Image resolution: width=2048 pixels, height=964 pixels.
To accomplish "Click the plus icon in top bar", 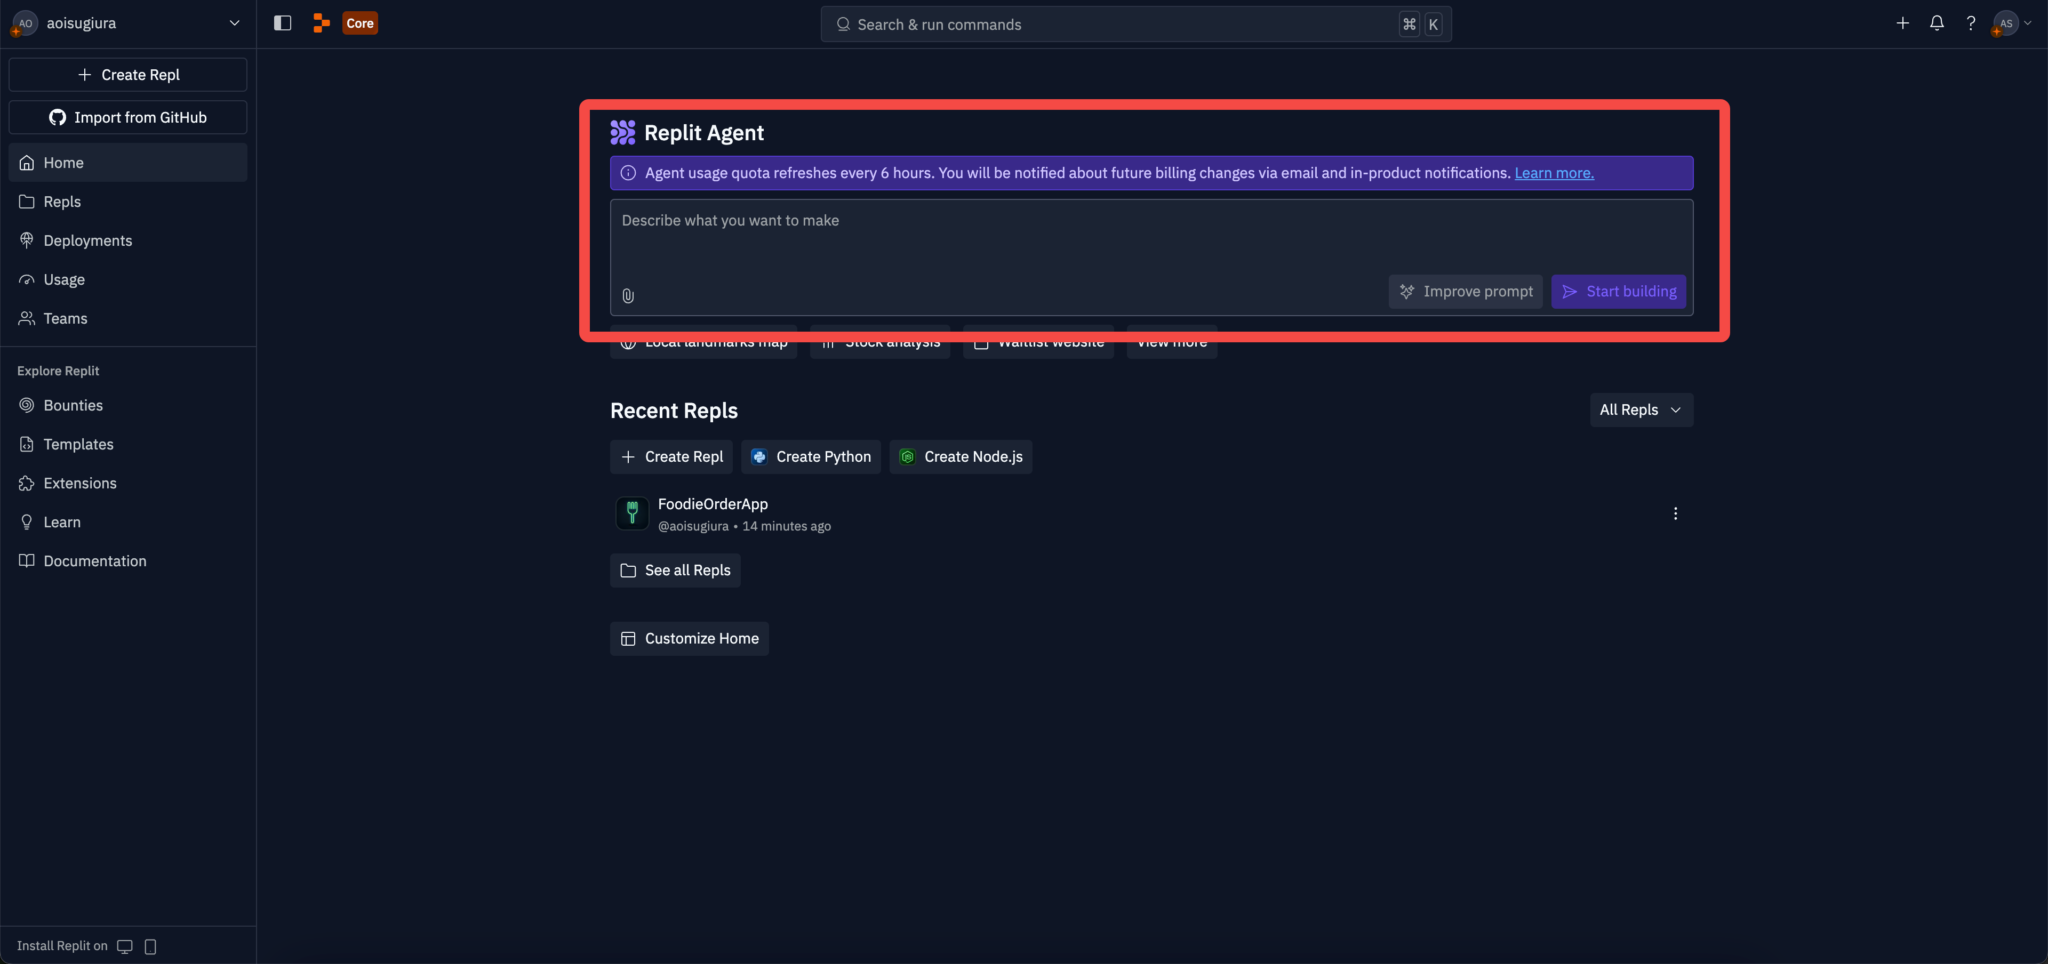I will coord(1903,23).
